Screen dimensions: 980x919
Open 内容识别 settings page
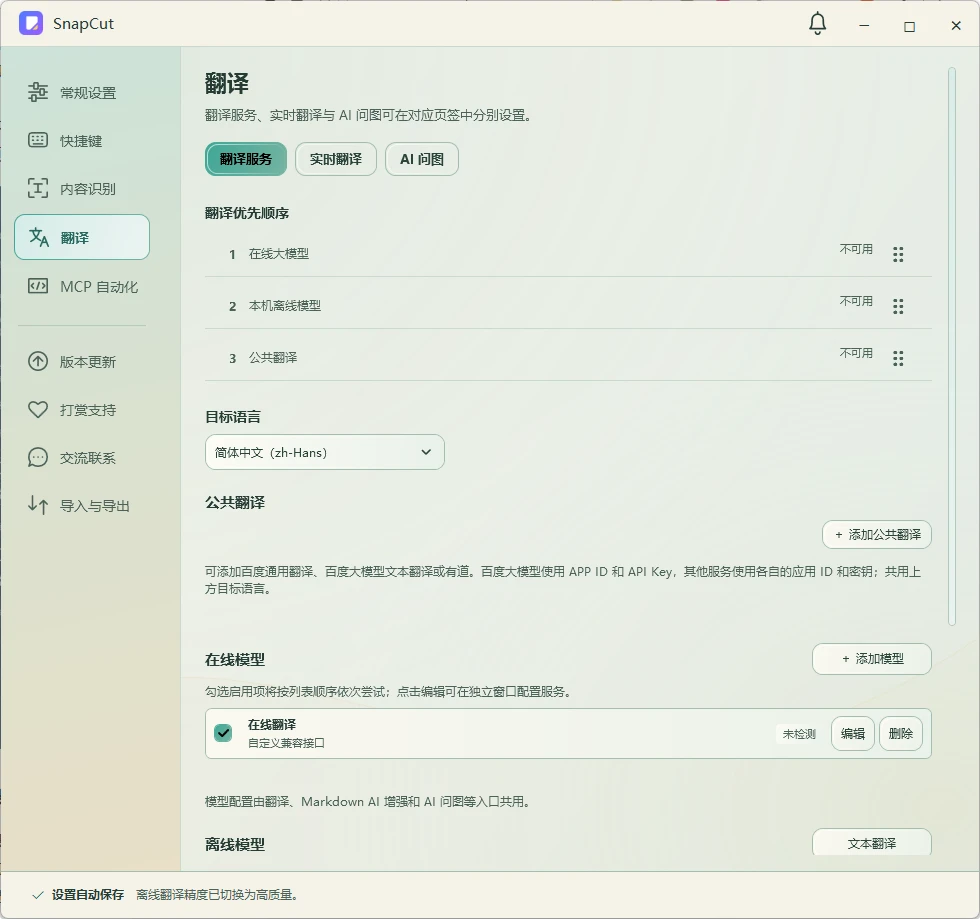coord(82,188)
